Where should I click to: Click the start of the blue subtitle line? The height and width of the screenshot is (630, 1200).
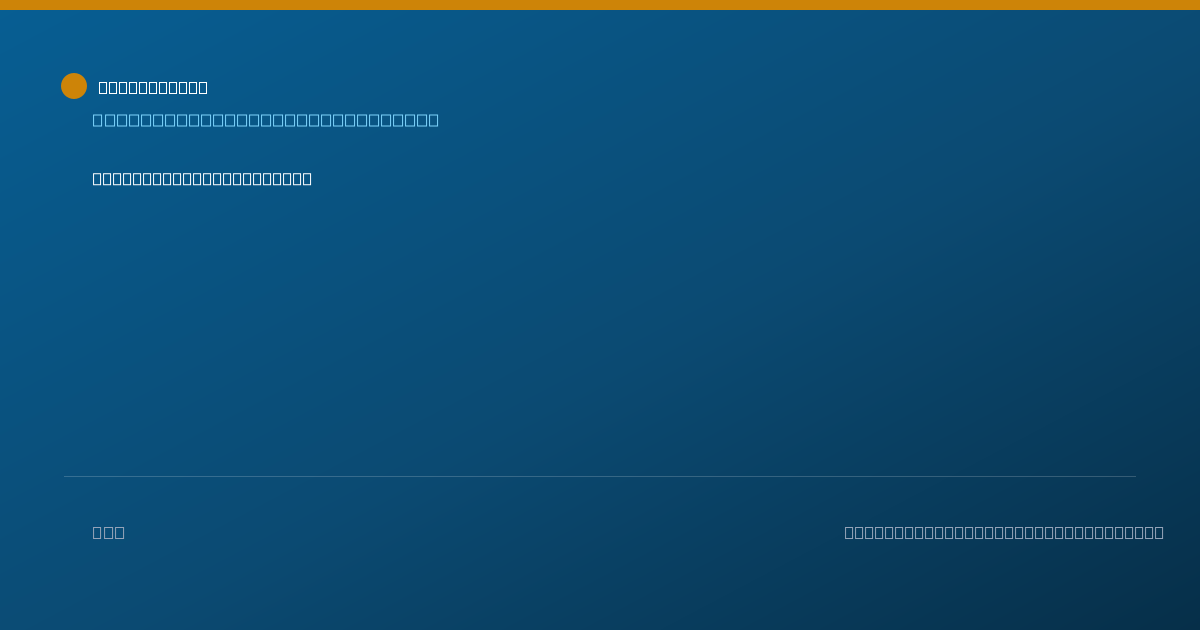[x=98, y=120]
